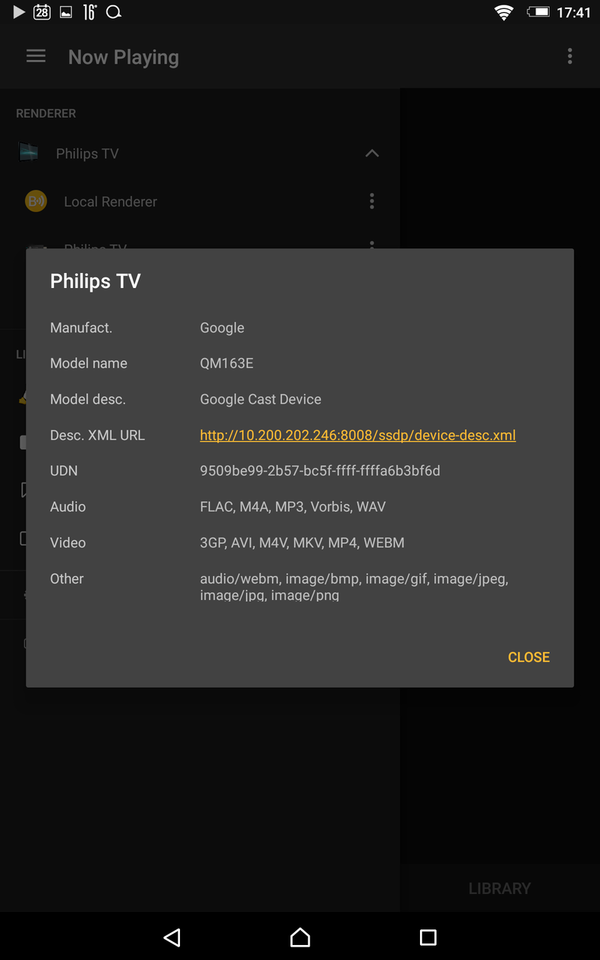Viewport: 600px width, 960px height.
Task: Tap the battery status icon
Action: [538, 12]
